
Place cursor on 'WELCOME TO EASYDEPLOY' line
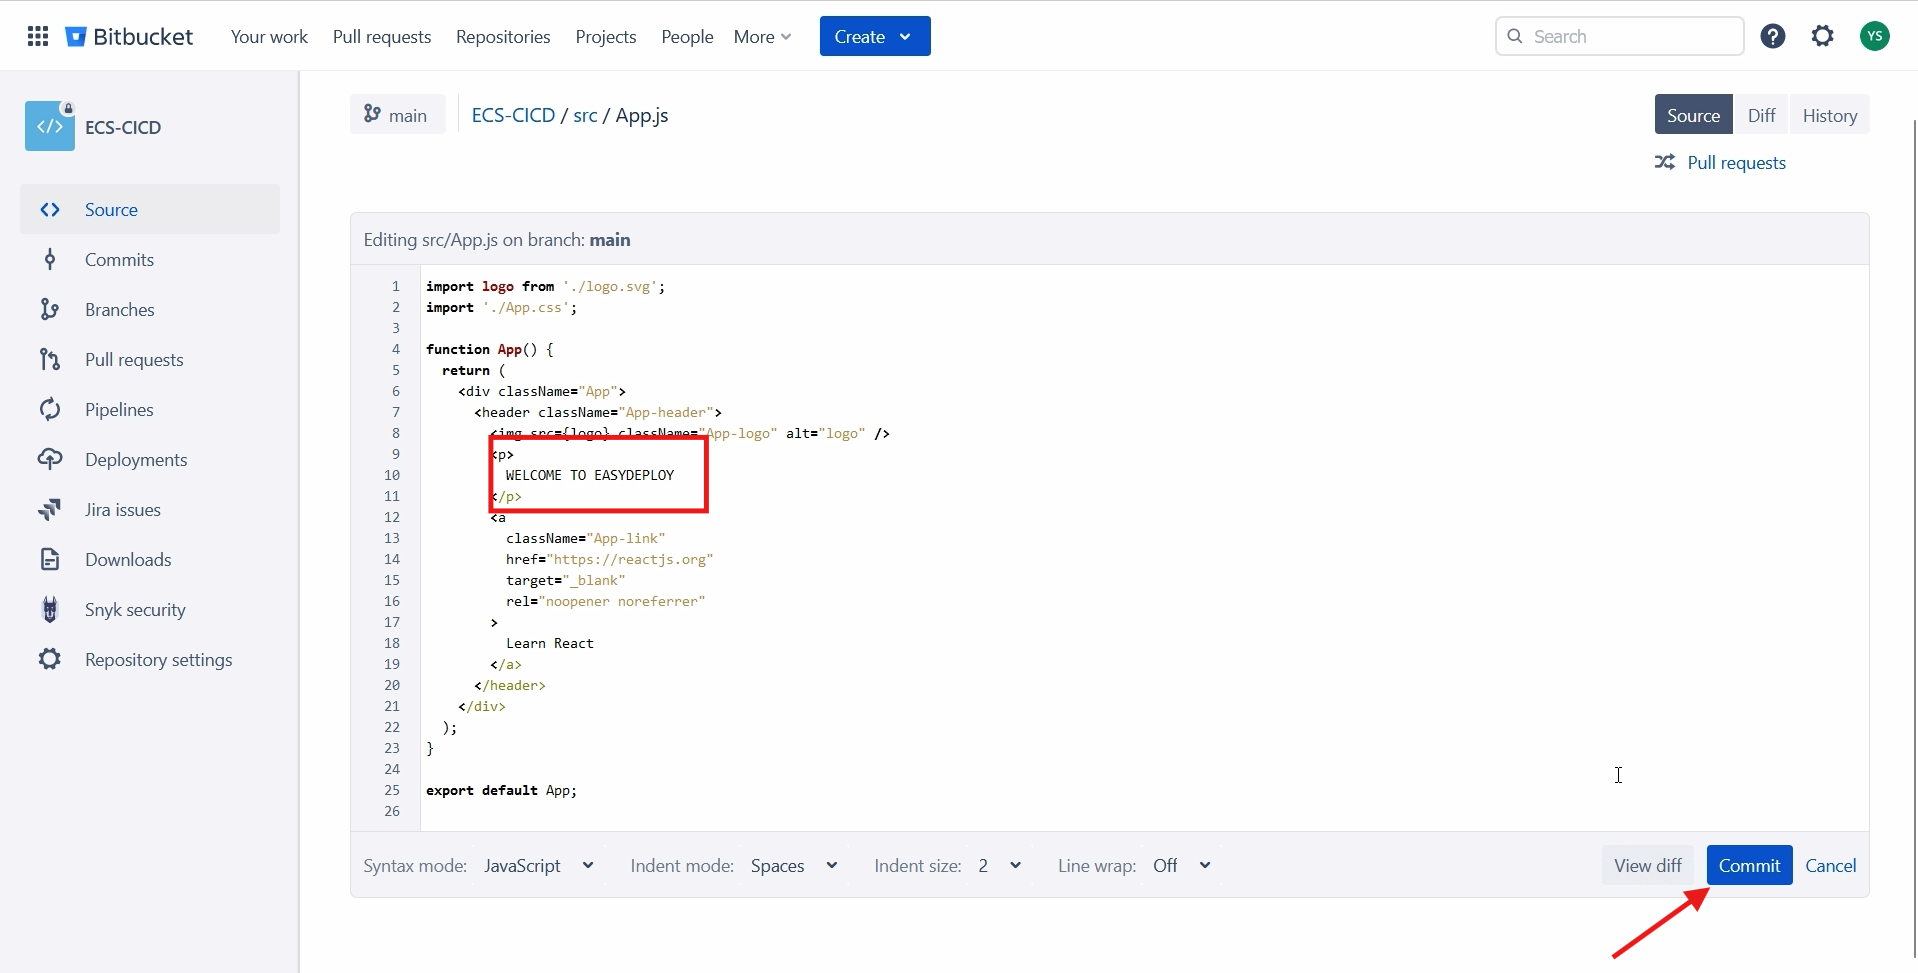pos(590,475)
